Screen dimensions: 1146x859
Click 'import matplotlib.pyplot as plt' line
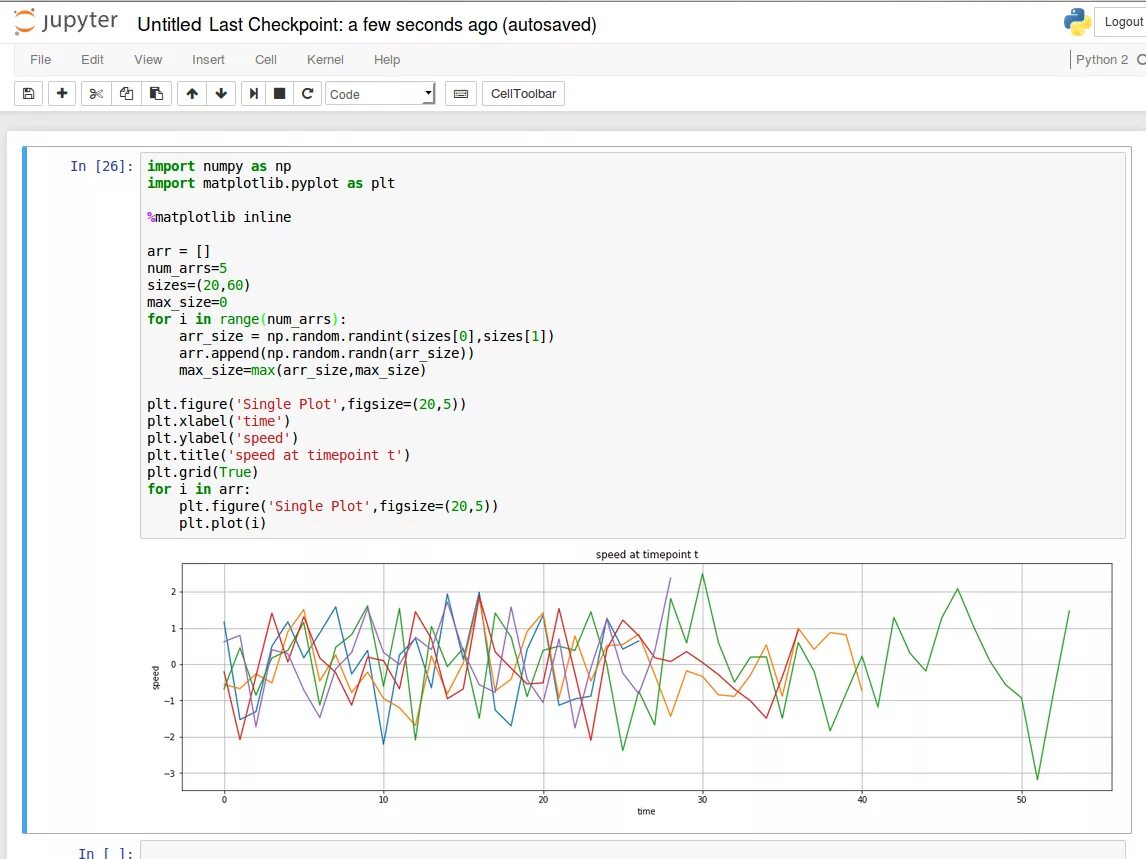pos(271,183)
